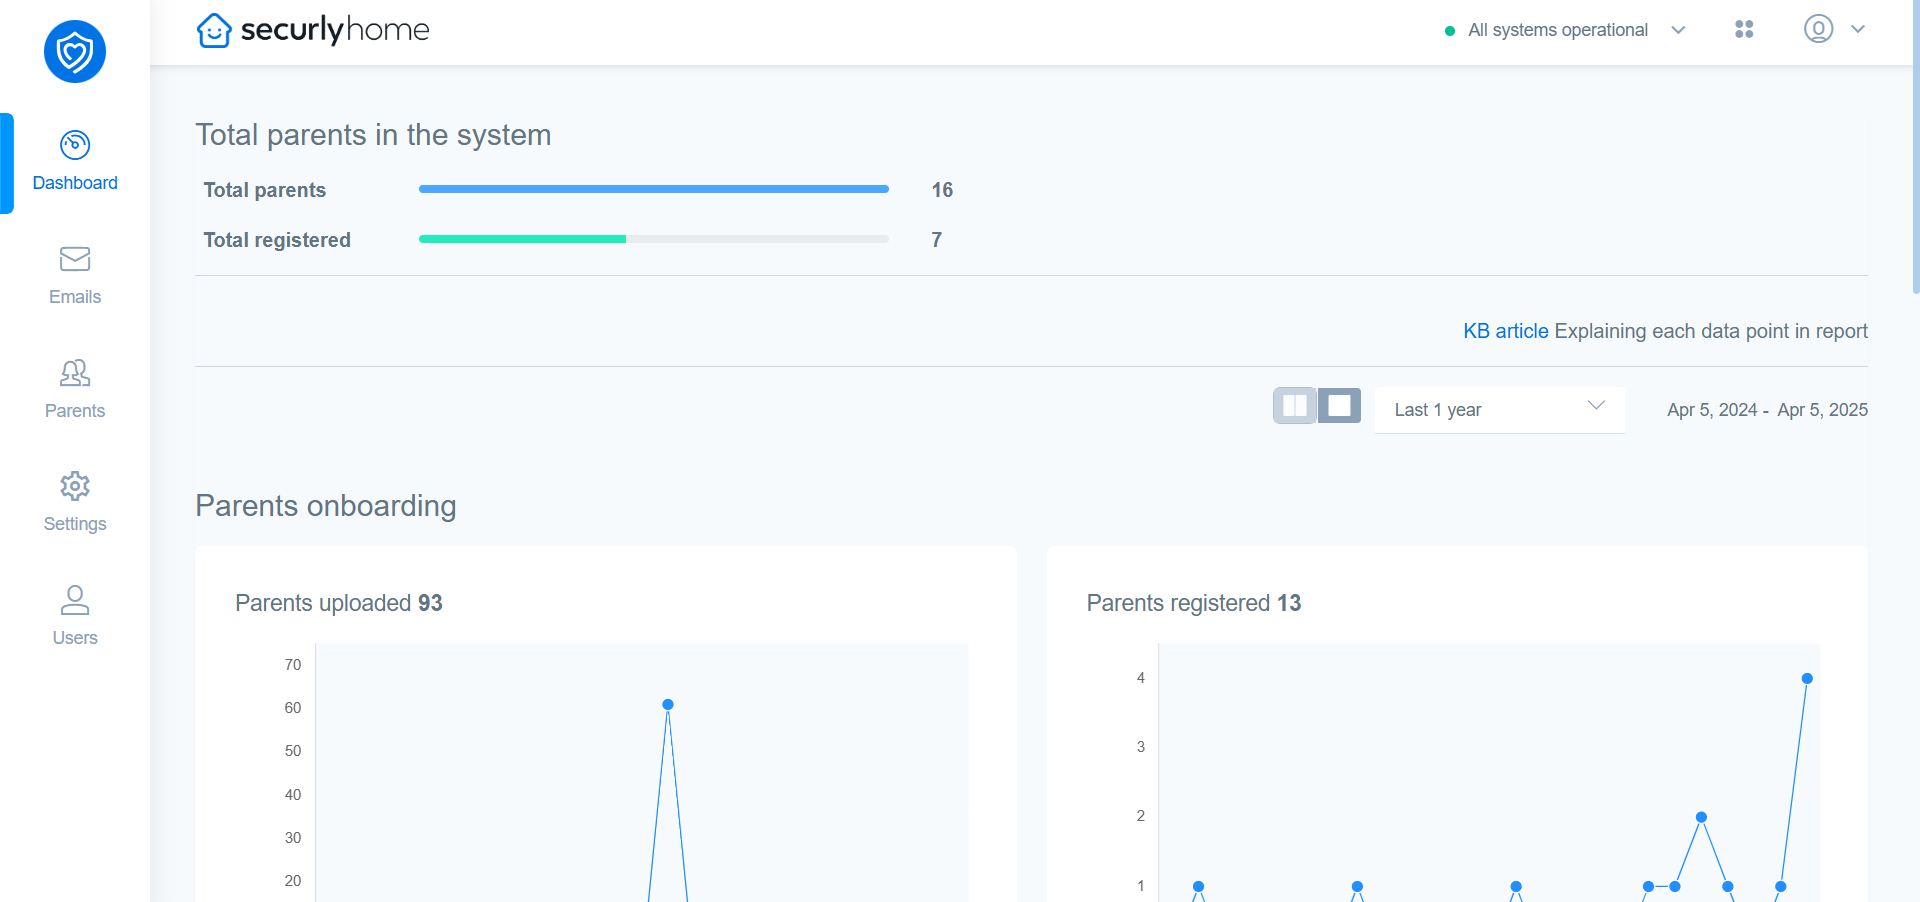Go to Emails menu label
Viewport: 1920px width, 902px height.
pos(75,297)
